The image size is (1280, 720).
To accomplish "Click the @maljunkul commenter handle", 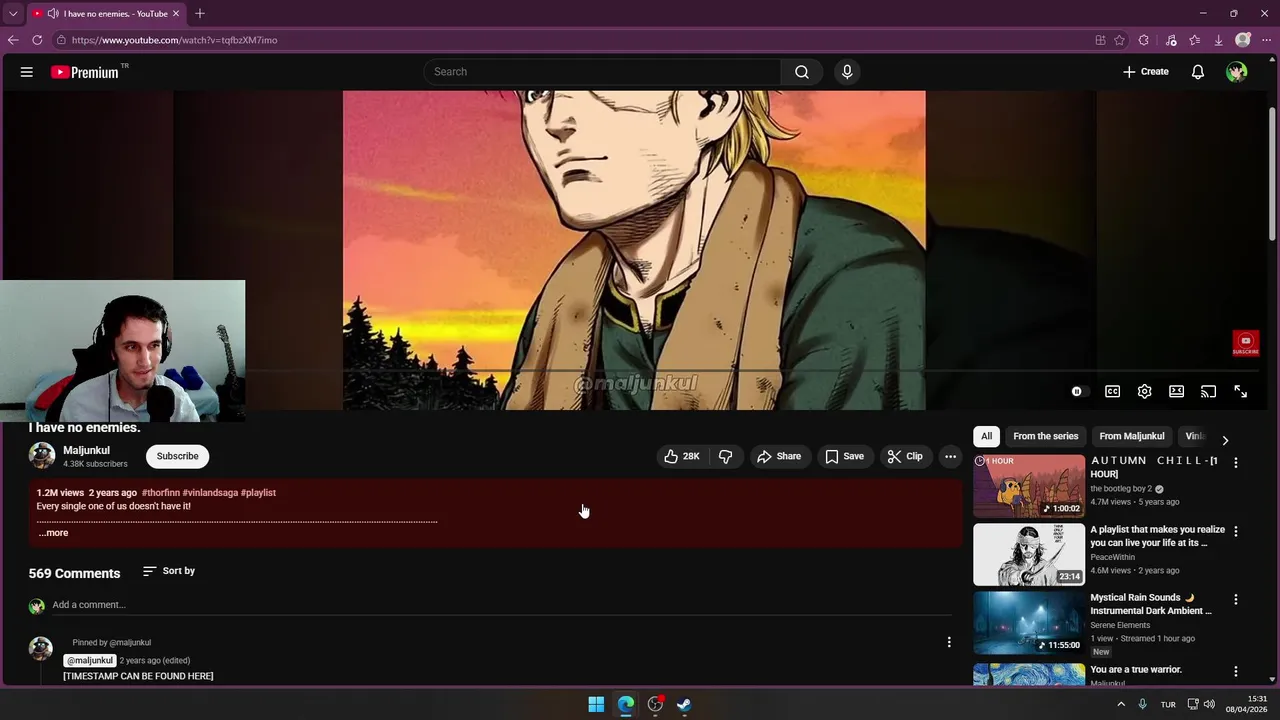I will 90,660.
